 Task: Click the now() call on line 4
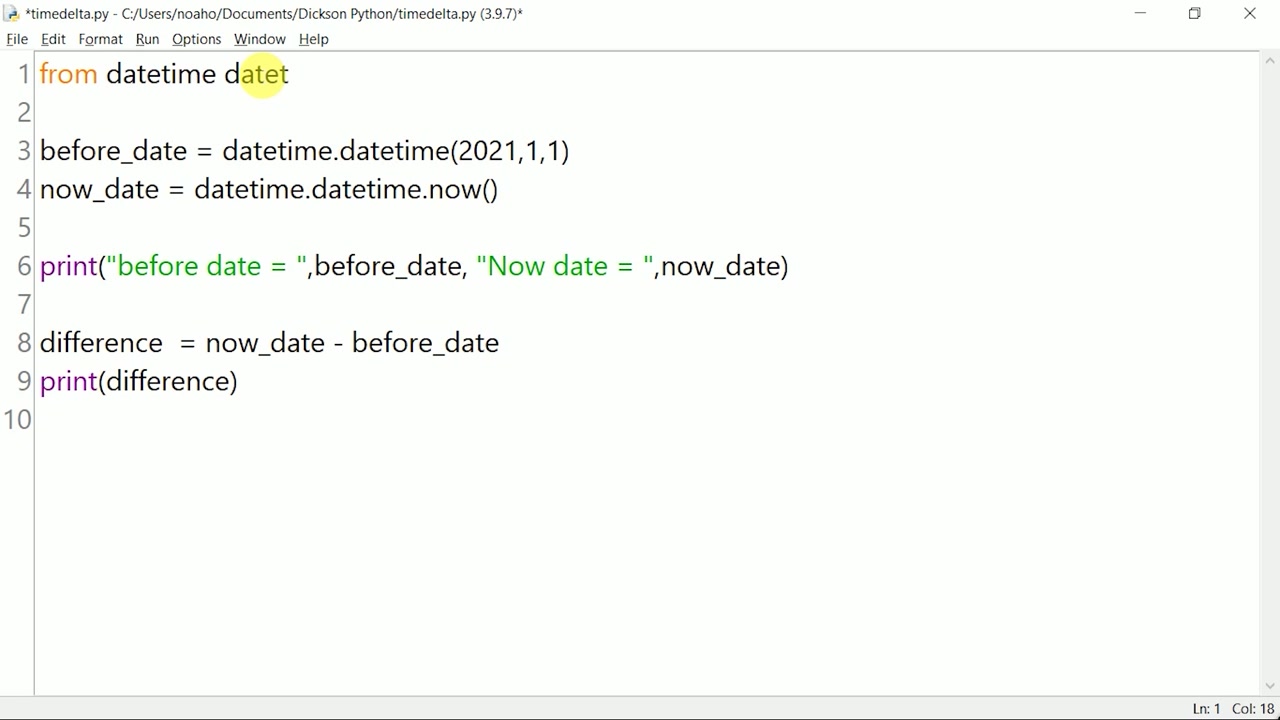tap(462, 190)
